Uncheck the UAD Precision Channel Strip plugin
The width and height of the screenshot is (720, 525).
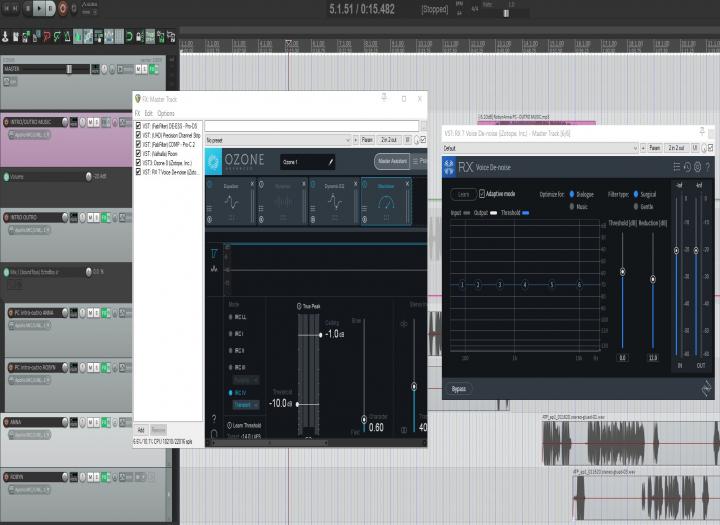click(x=138, y=135)
